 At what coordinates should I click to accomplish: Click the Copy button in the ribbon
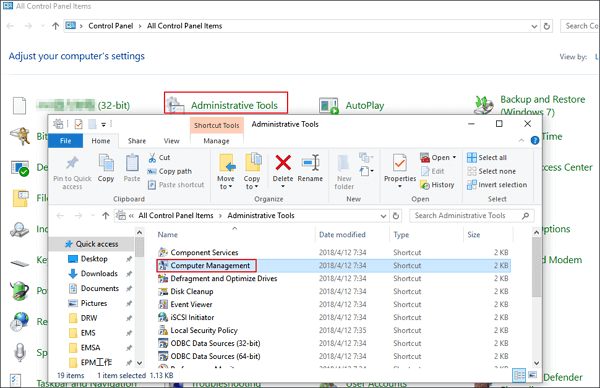click(106, 168)
